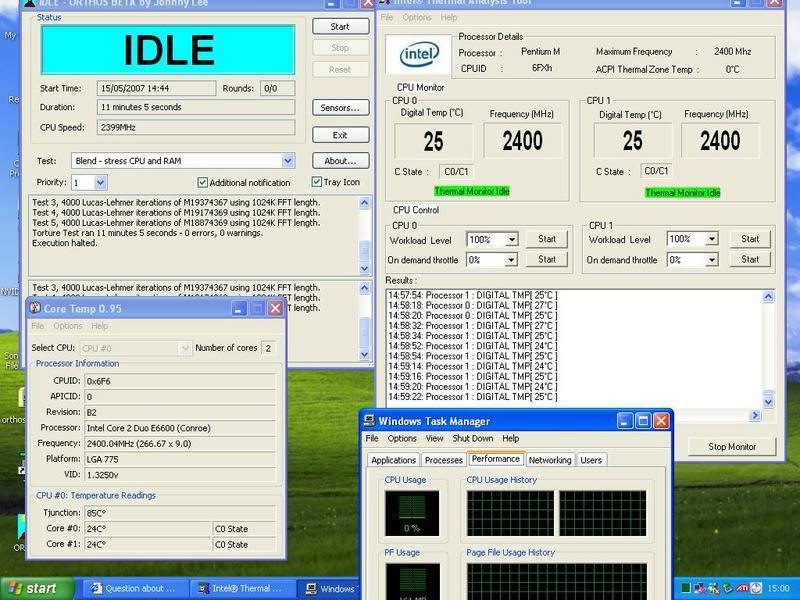Switch to the Applications tab in Task Manager
This screenshot has width=800, height=600.
tap(393, 460)
